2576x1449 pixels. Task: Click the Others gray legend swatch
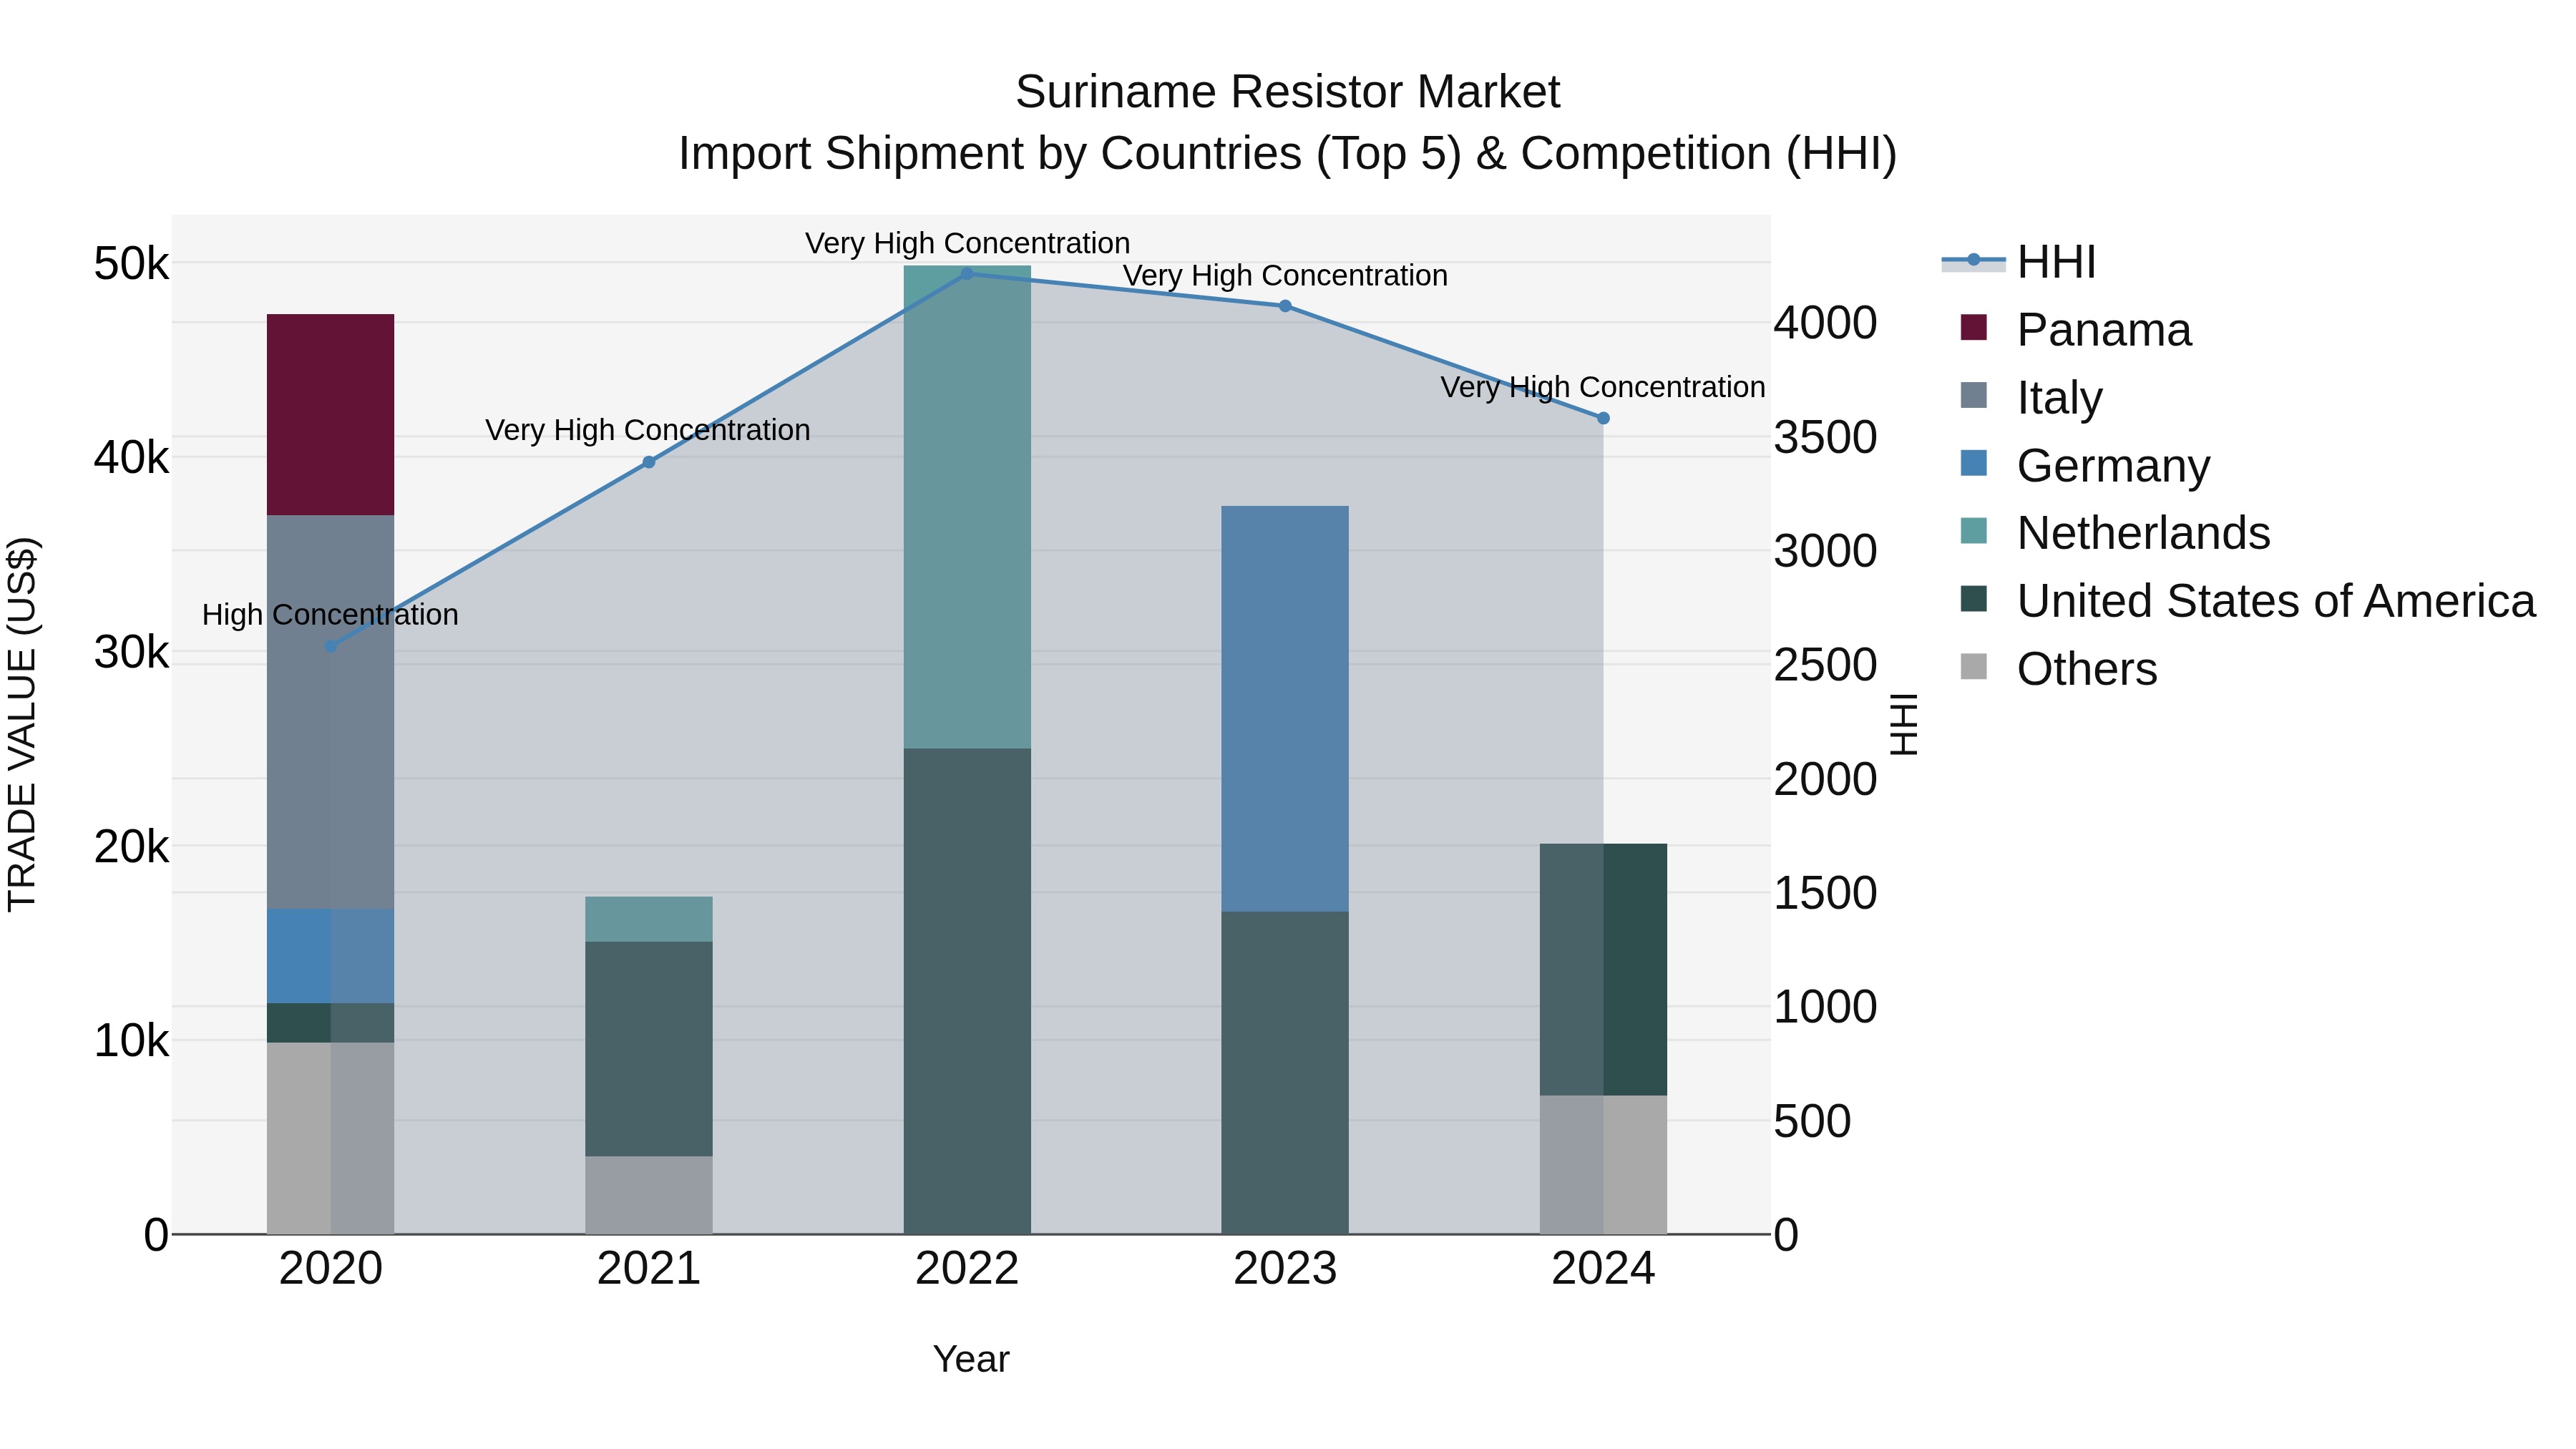tap(1974, 666)
